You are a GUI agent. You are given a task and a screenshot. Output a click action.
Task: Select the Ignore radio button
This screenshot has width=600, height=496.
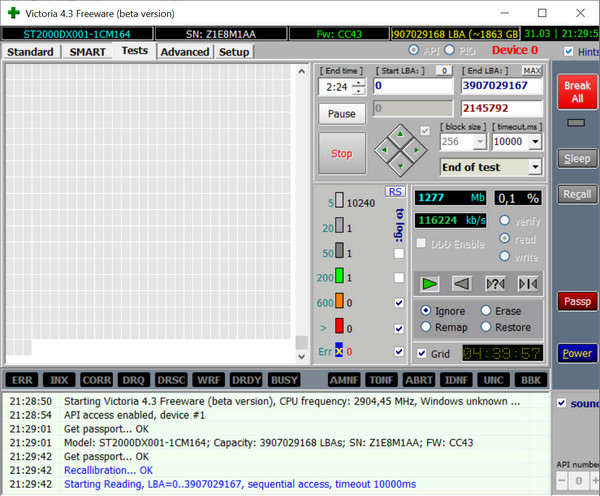click(426, 310)
